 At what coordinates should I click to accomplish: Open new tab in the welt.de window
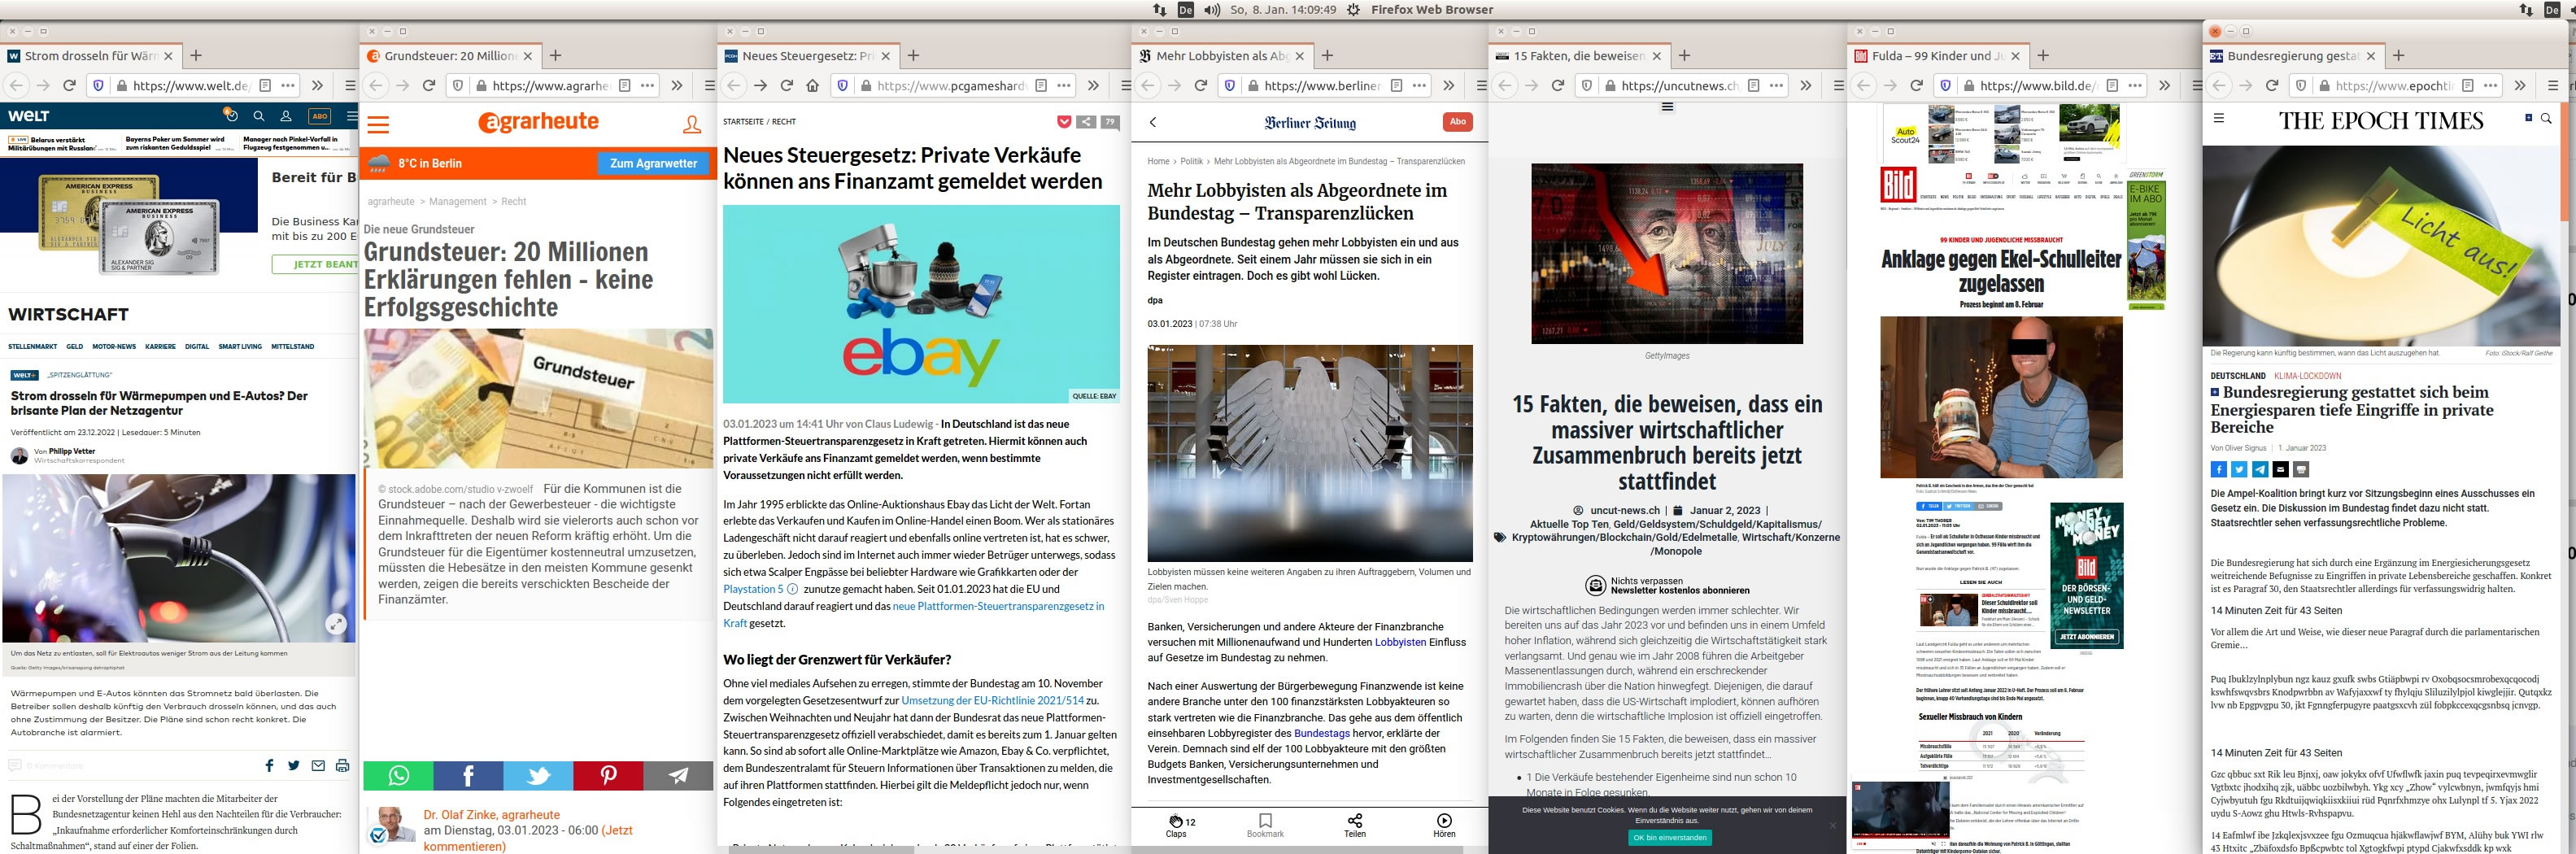(x=196, y=56)
